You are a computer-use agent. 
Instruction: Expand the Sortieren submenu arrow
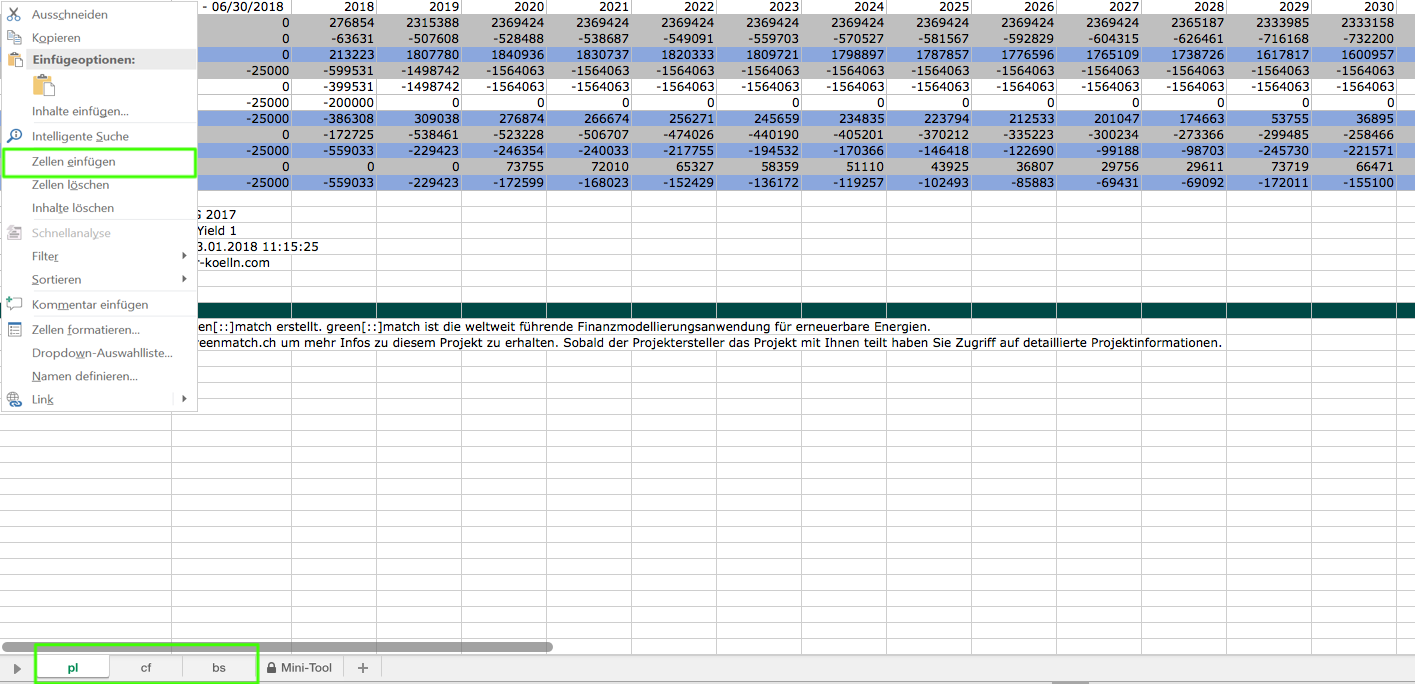click(184, 280)
